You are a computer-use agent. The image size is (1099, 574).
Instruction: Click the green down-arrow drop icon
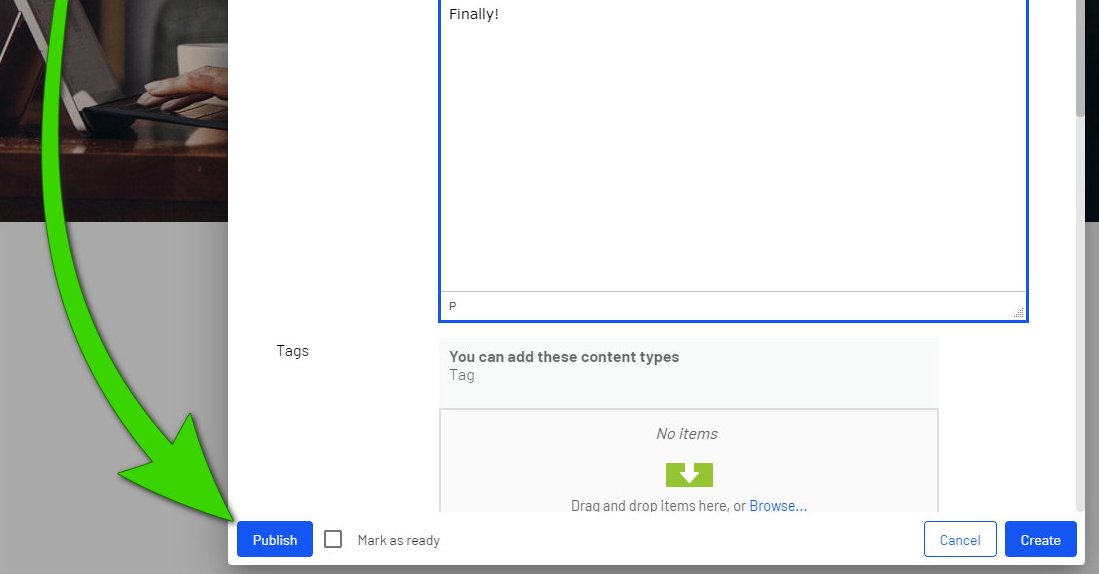pyautogui.click(x=689, y=474)
